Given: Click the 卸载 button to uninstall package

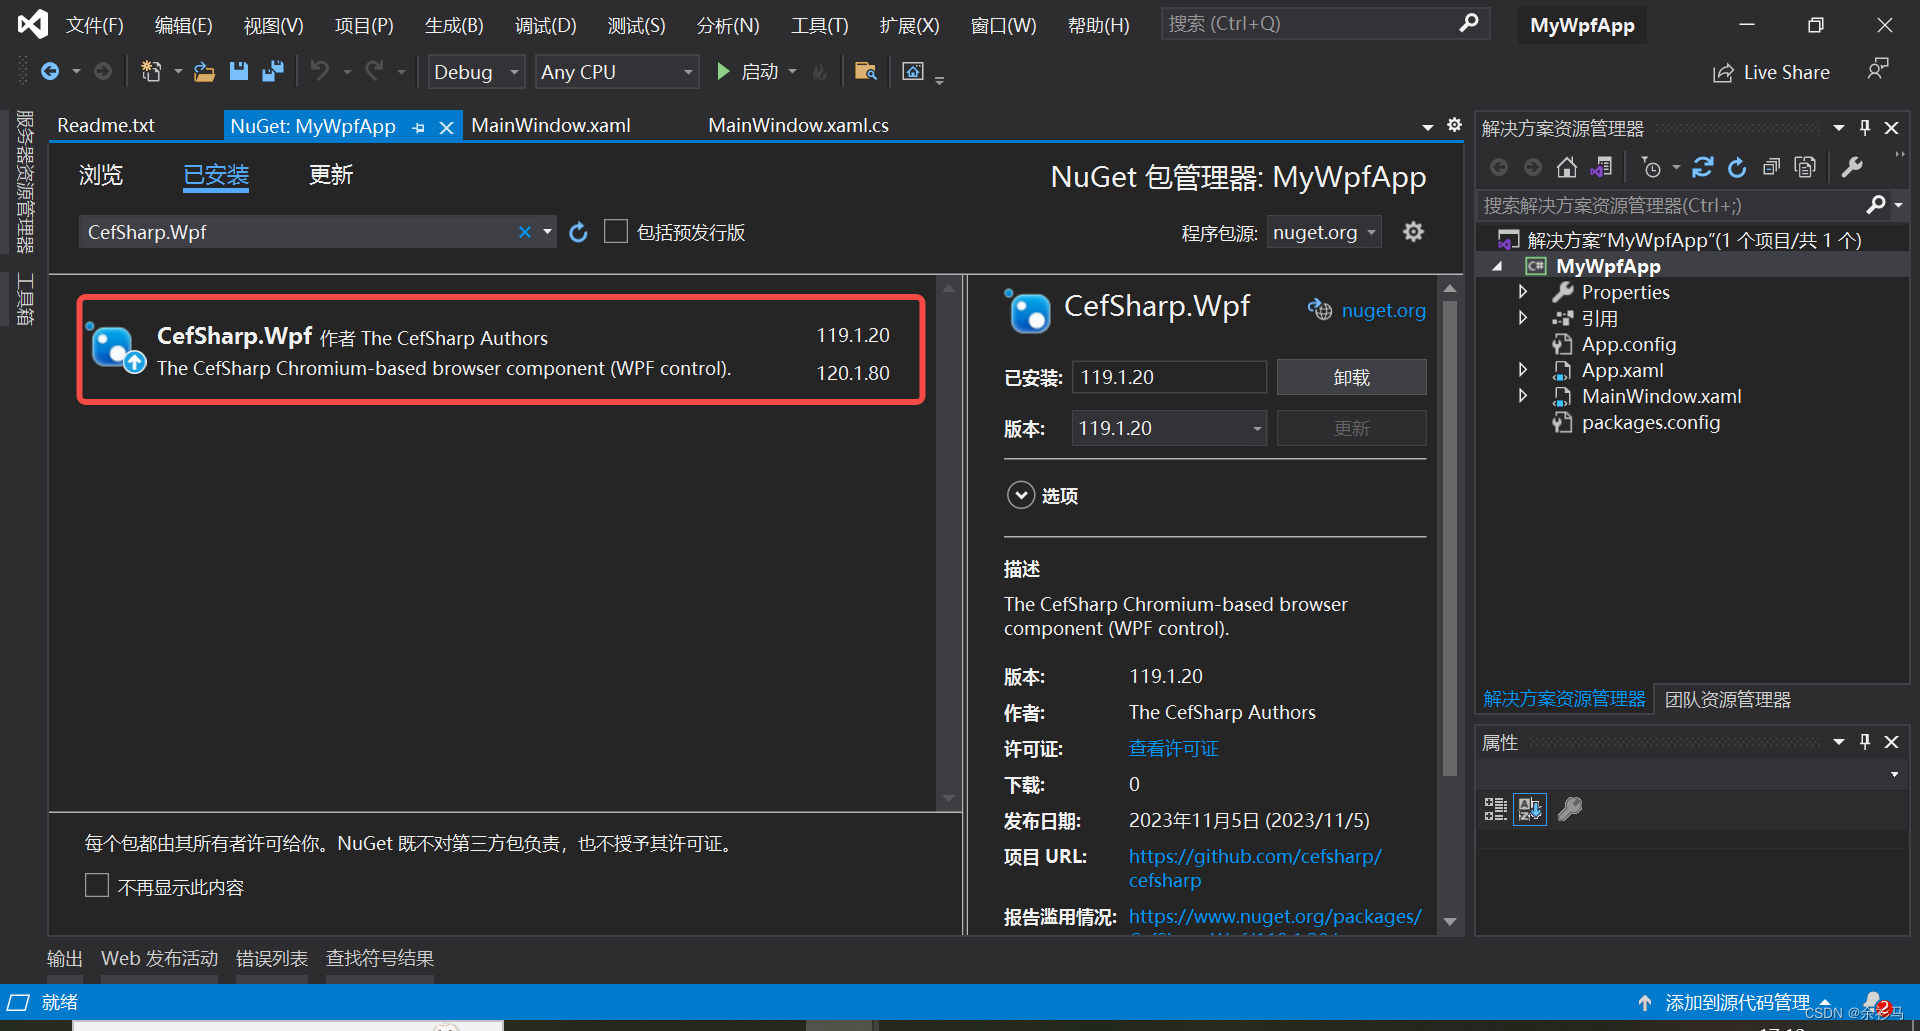Looking at the screenshot, I should click(x=1351, y=377).
